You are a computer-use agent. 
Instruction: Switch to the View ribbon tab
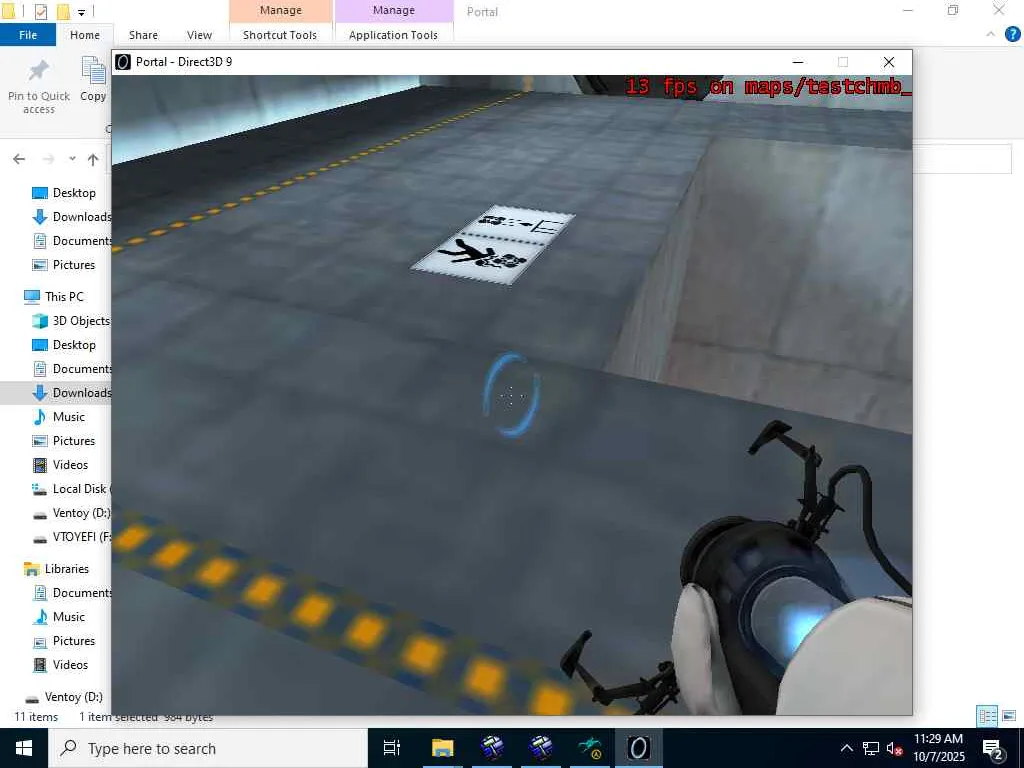coord(199,35)
